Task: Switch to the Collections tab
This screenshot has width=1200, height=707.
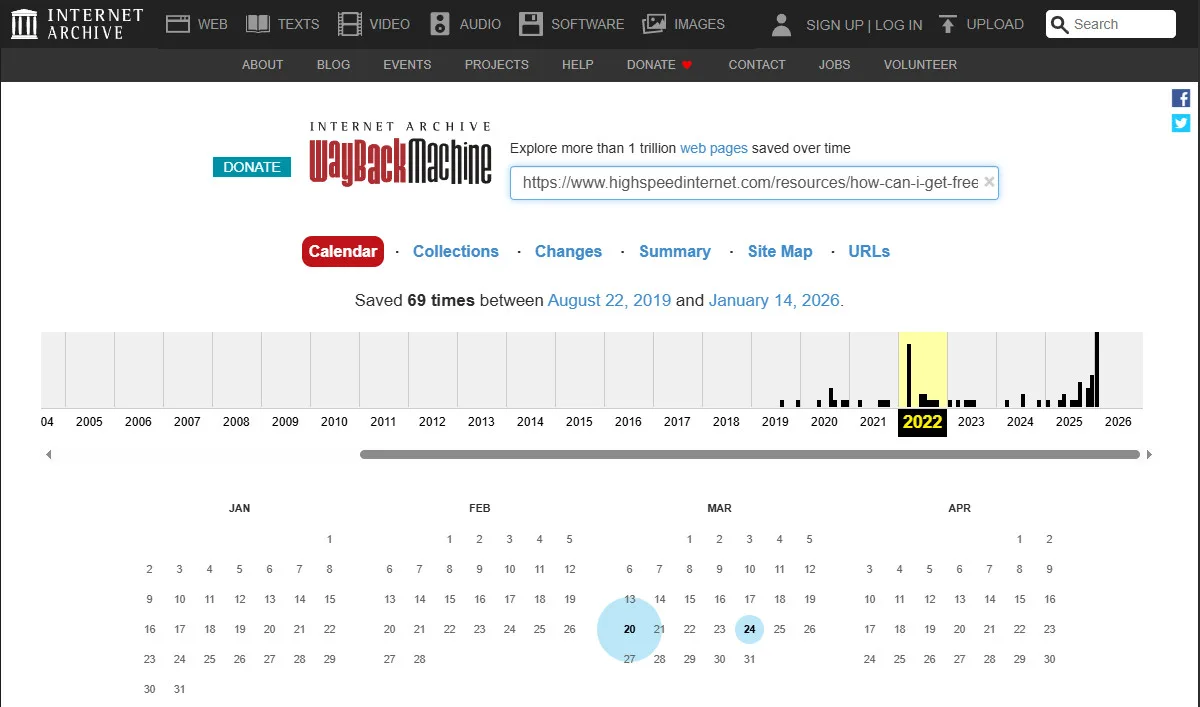Action: [x=456, y=251]
